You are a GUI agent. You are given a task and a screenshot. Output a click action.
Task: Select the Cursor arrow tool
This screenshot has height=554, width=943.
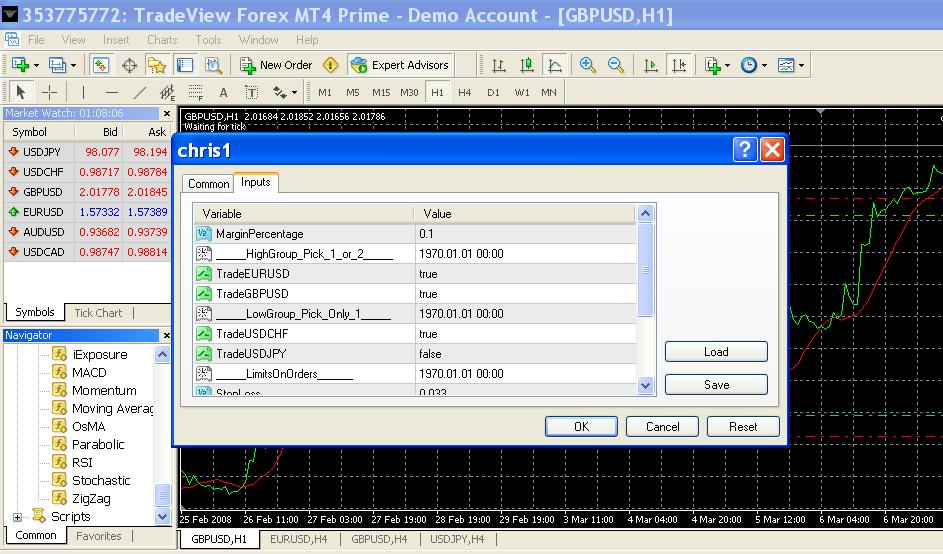pyautogui.click(x=21, y=93)
